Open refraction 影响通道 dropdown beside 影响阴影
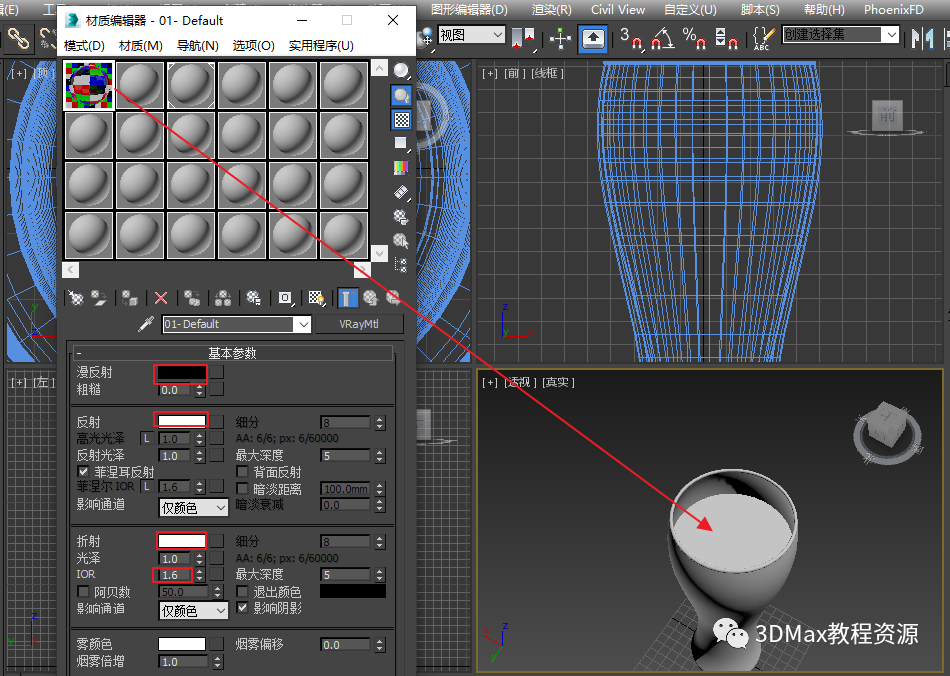950x676 pixels. click(193, 611)
